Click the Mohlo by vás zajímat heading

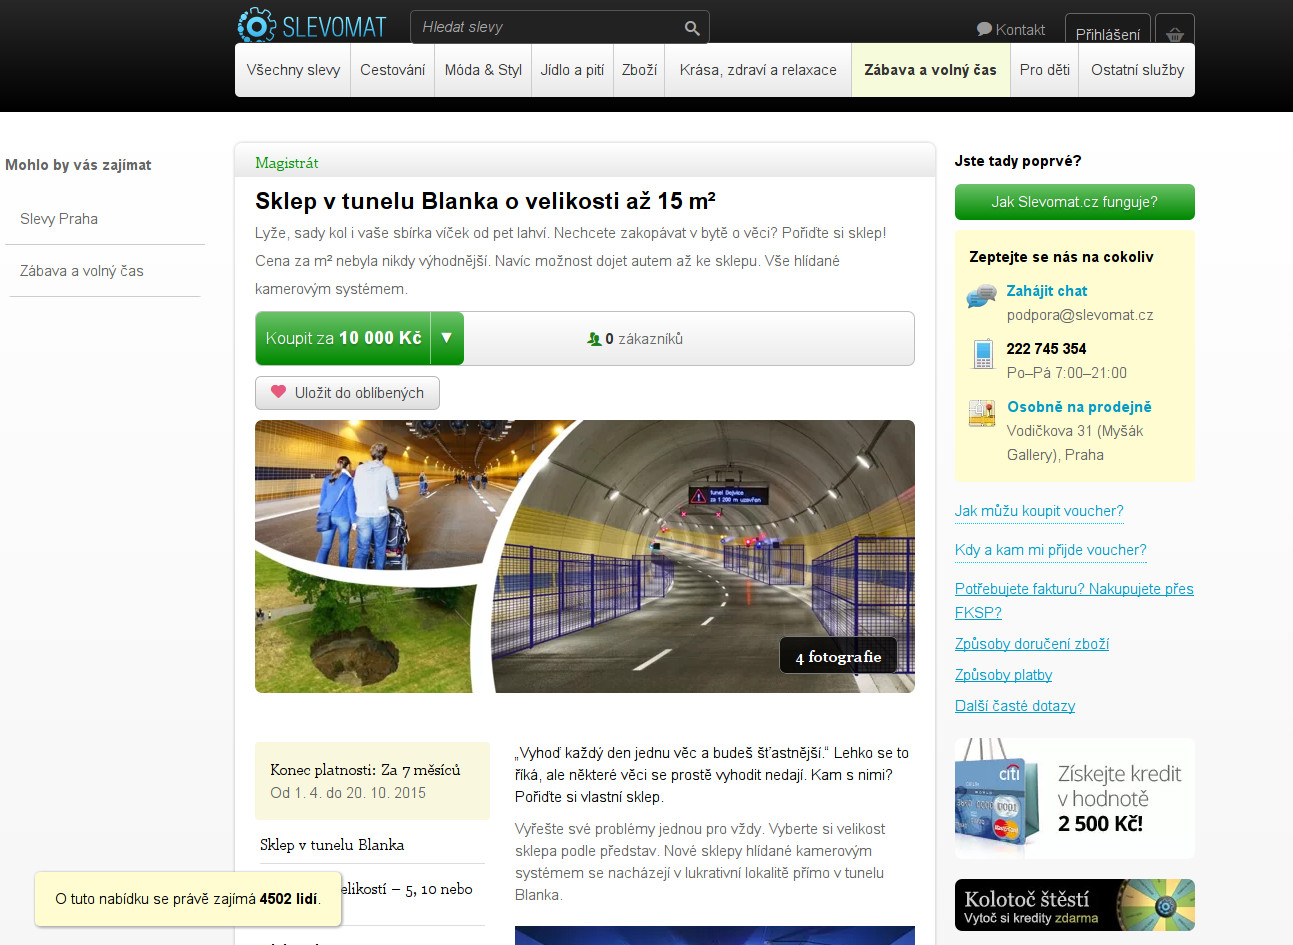(x=78, y=165)
